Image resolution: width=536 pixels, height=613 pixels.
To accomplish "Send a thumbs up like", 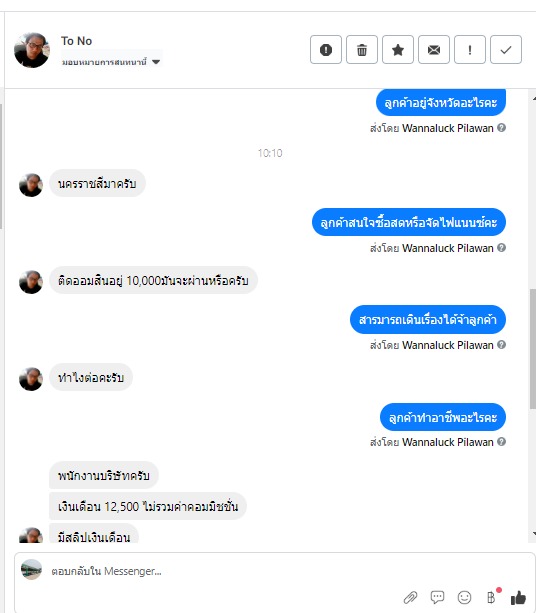I will coord(518,597).
